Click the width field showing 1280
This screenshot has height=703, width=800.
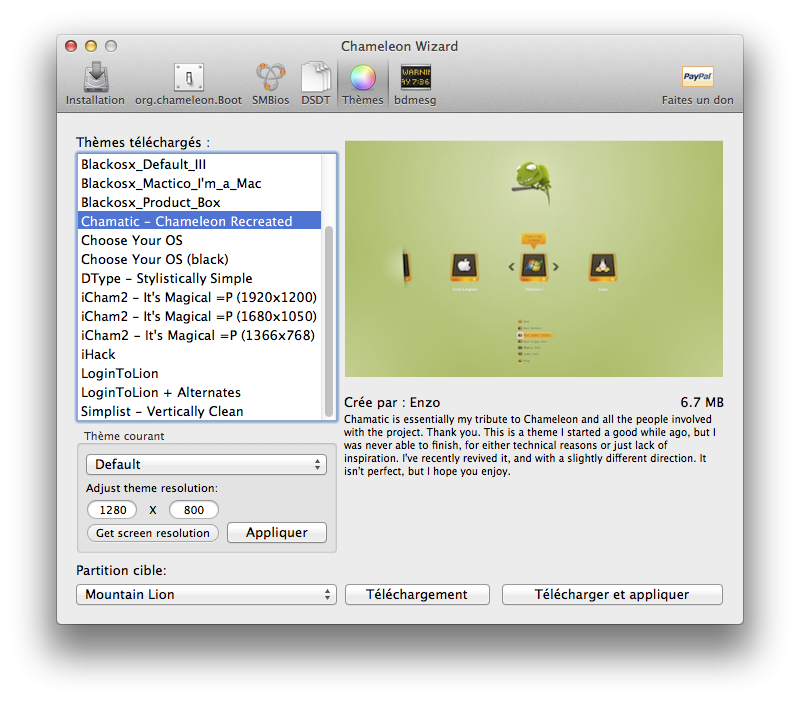coord(112,510)
